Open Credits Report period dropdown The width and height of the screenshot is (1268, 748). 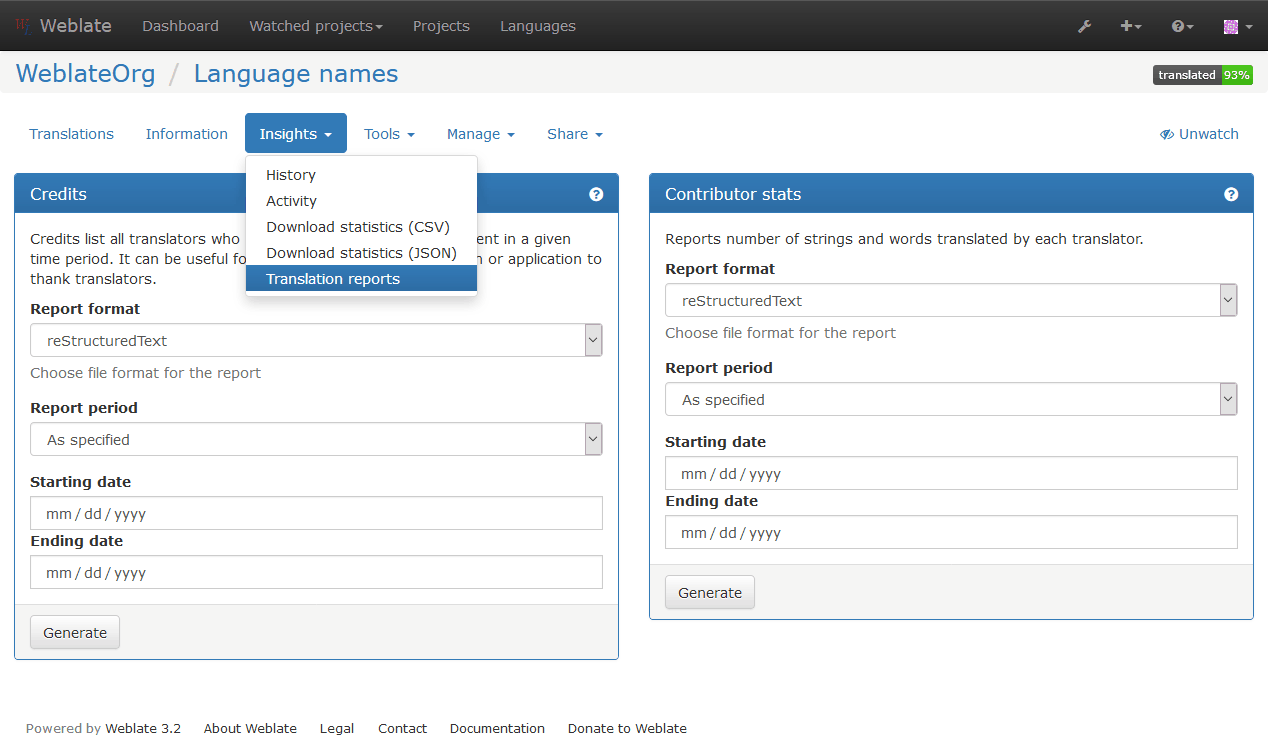(x=316, y=439)
